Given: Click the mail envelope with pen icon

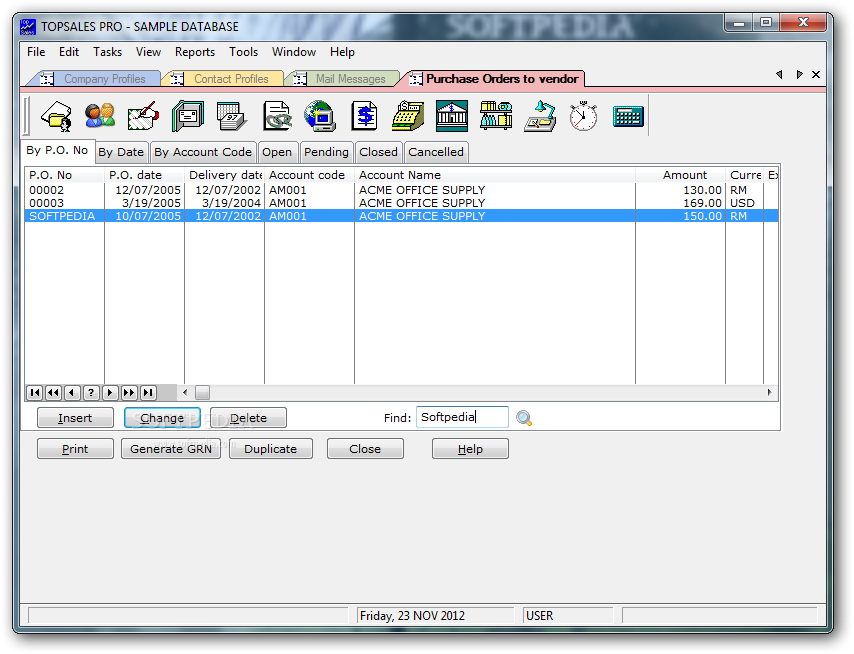Looking at the screenshot, I should click(143, 116).
